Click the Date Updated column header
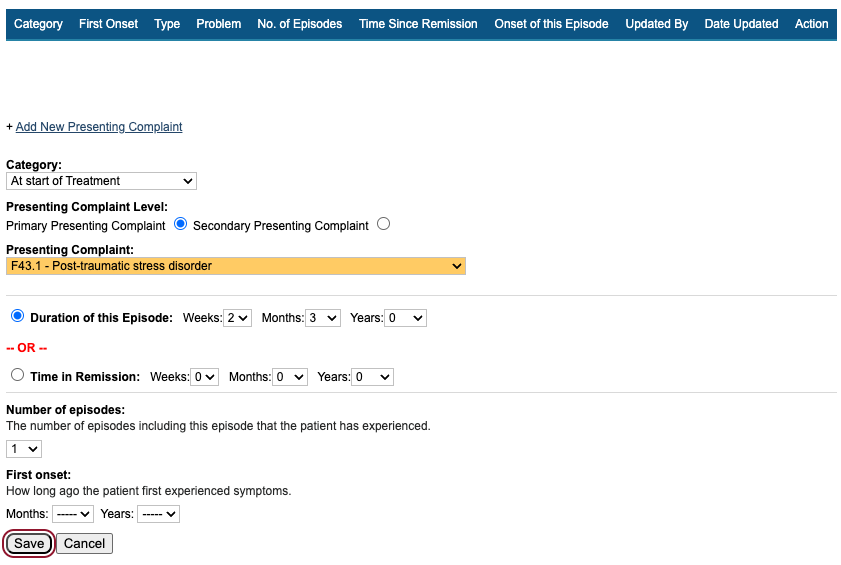 pyautogui.click(x=741, y=24)
